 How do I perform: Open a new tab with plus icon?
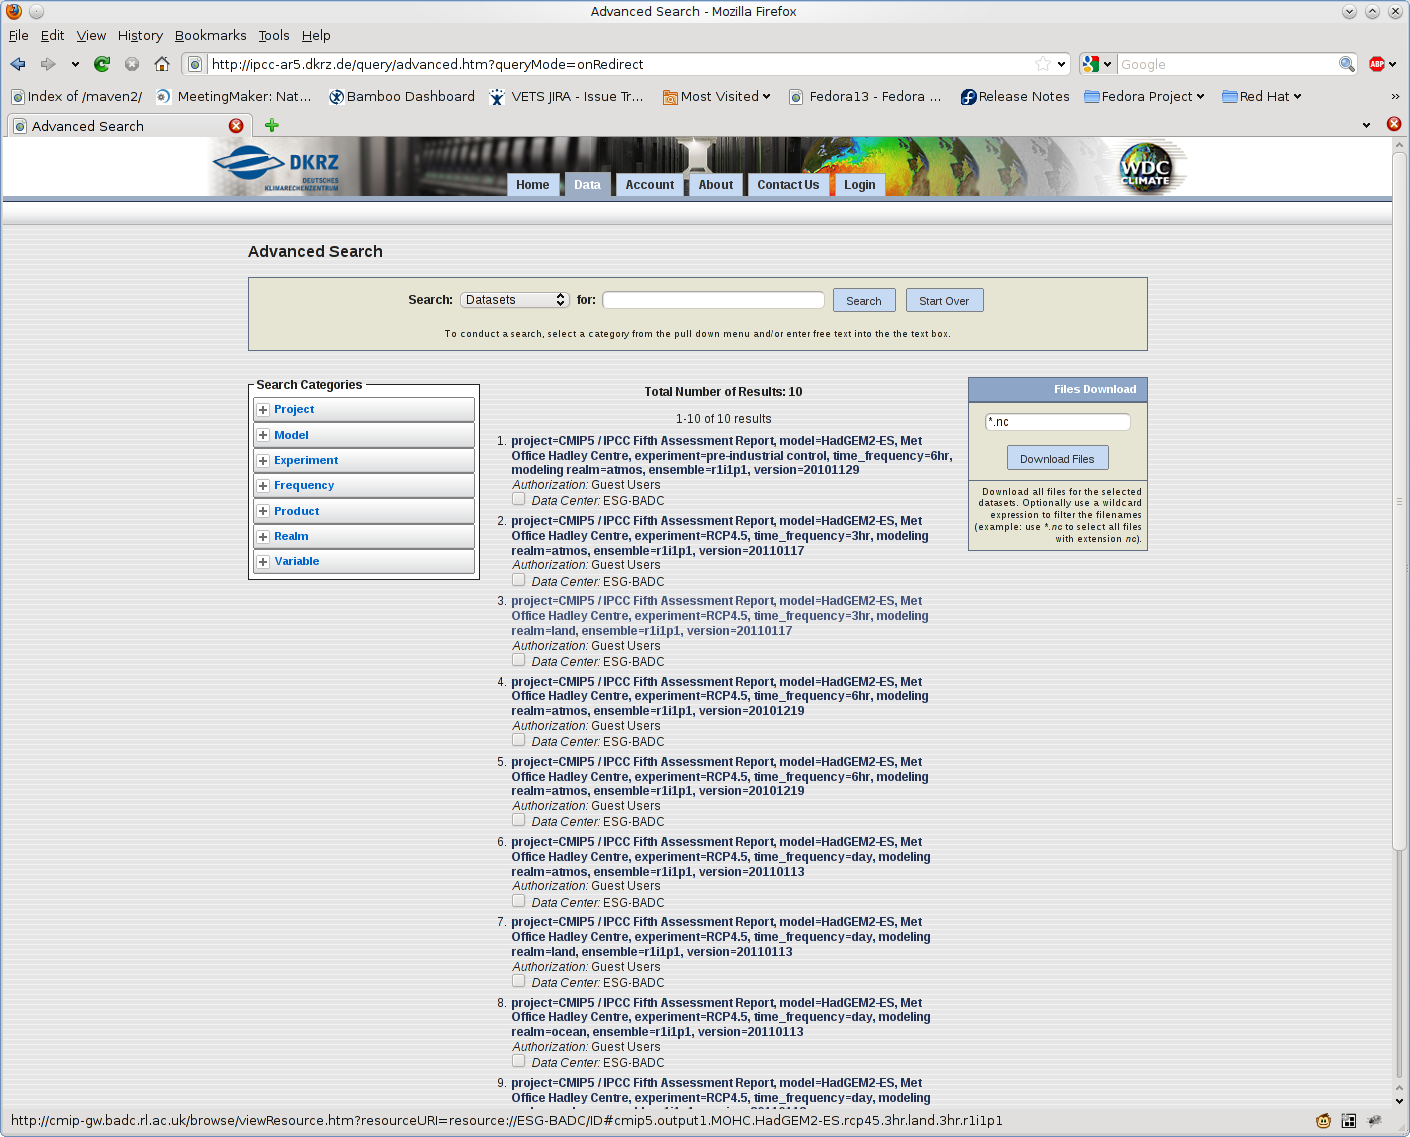[x=272, y=126]
